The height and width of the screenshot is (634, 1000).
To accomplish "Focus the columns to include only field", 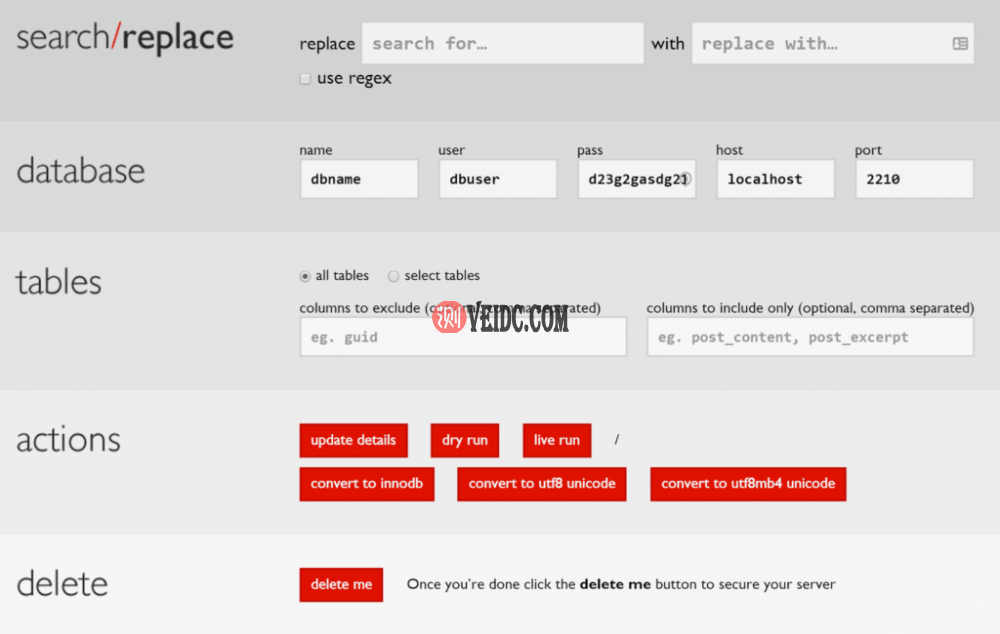I will point(809,337).
